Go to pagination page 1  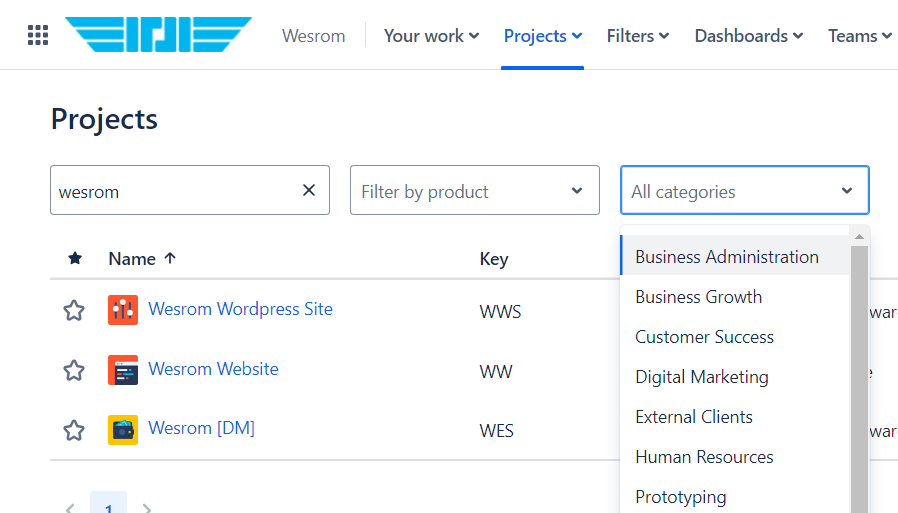pyautogui.click(x=108, y=504)
